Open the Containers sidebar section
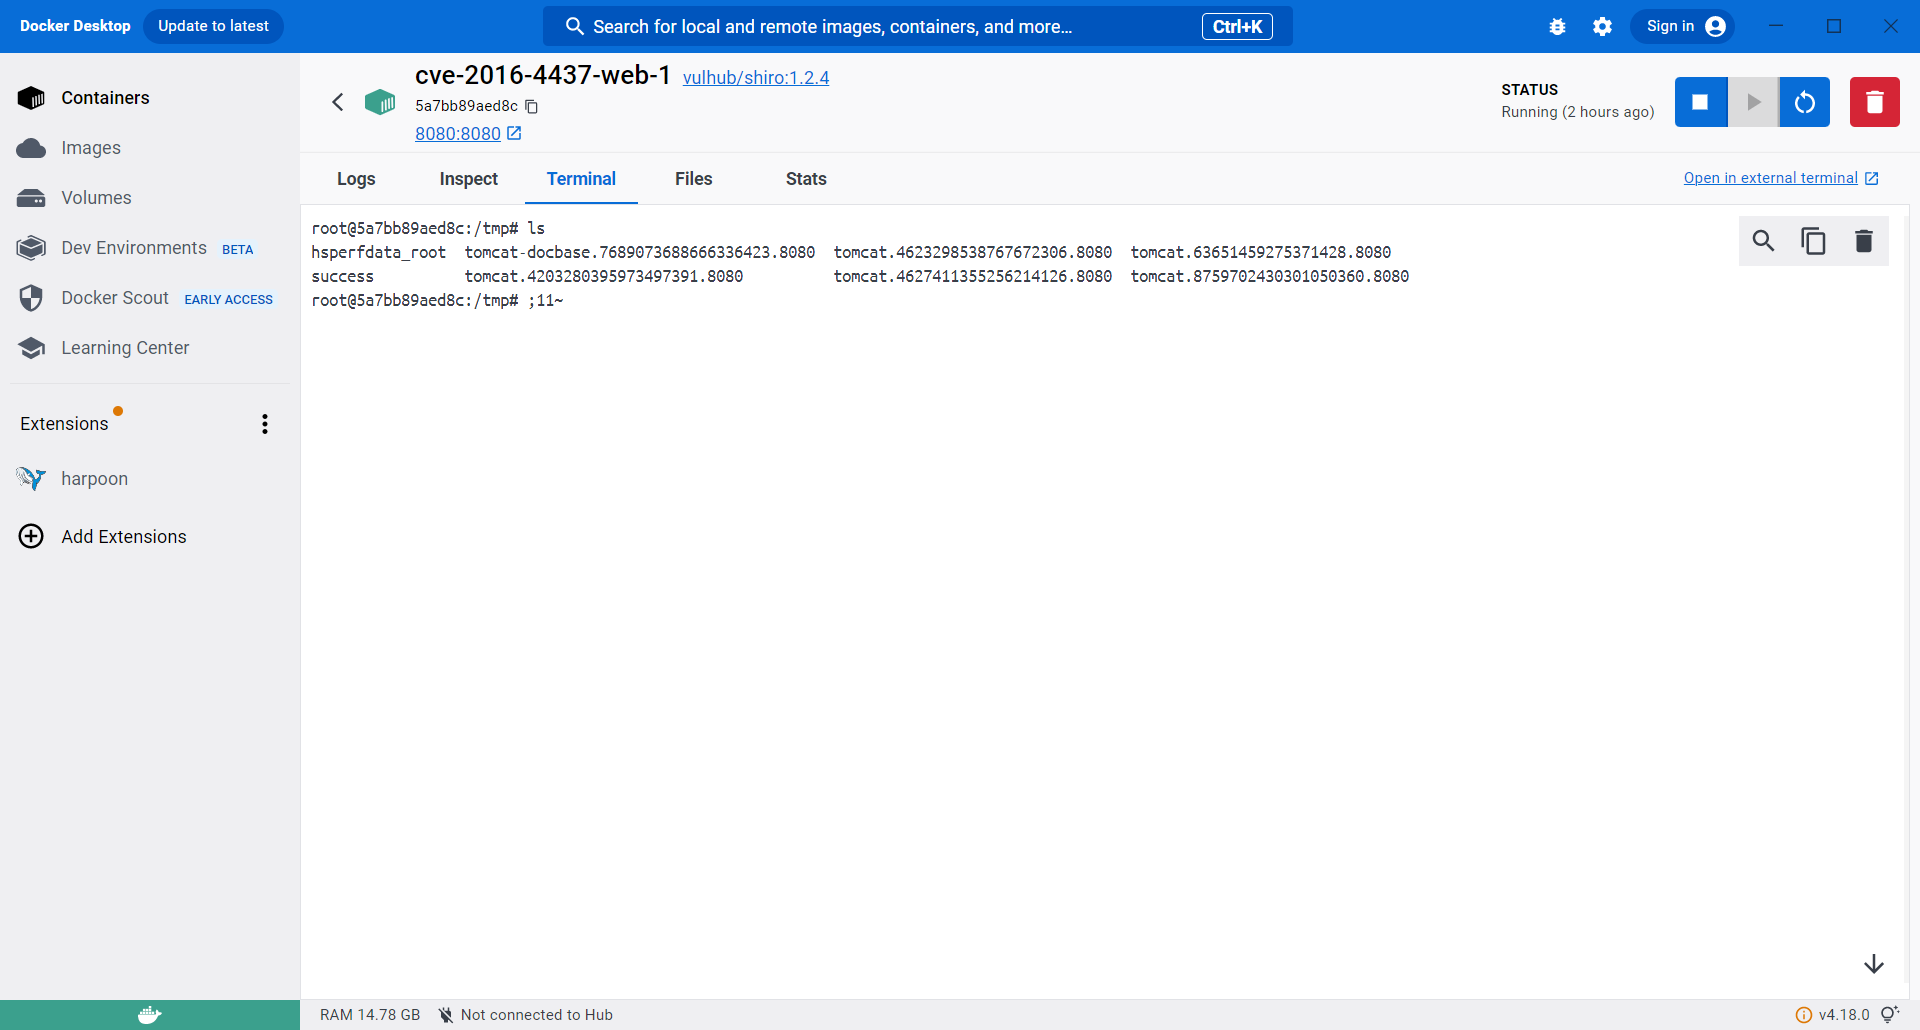 pyautogui.click(x=104, y=97)
